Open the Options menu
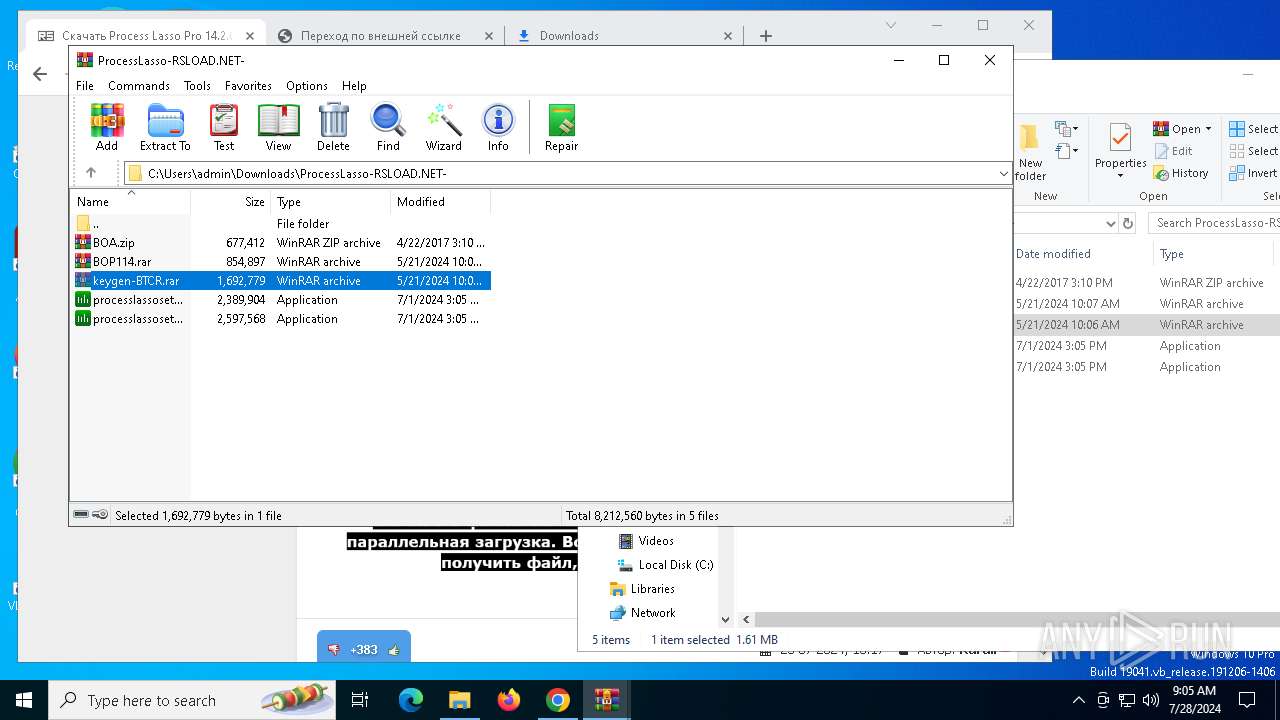 point(307,86)
